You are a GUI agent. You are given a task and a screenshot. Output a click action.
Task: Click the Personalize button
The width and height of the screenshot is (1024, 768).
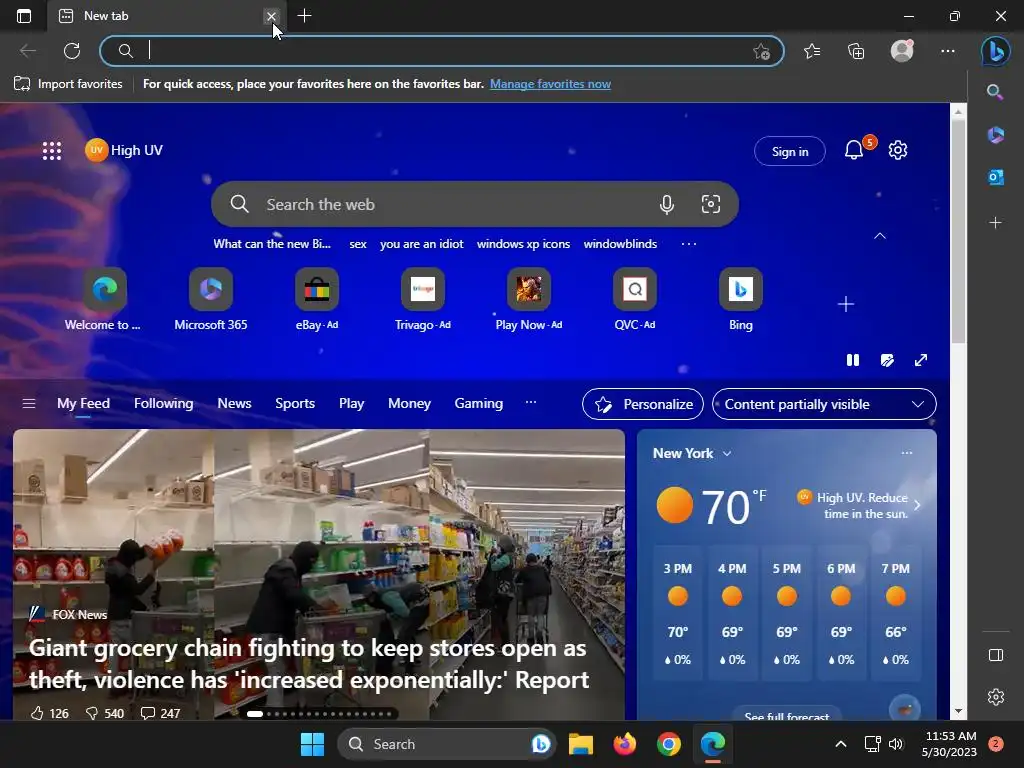[643, 404]
